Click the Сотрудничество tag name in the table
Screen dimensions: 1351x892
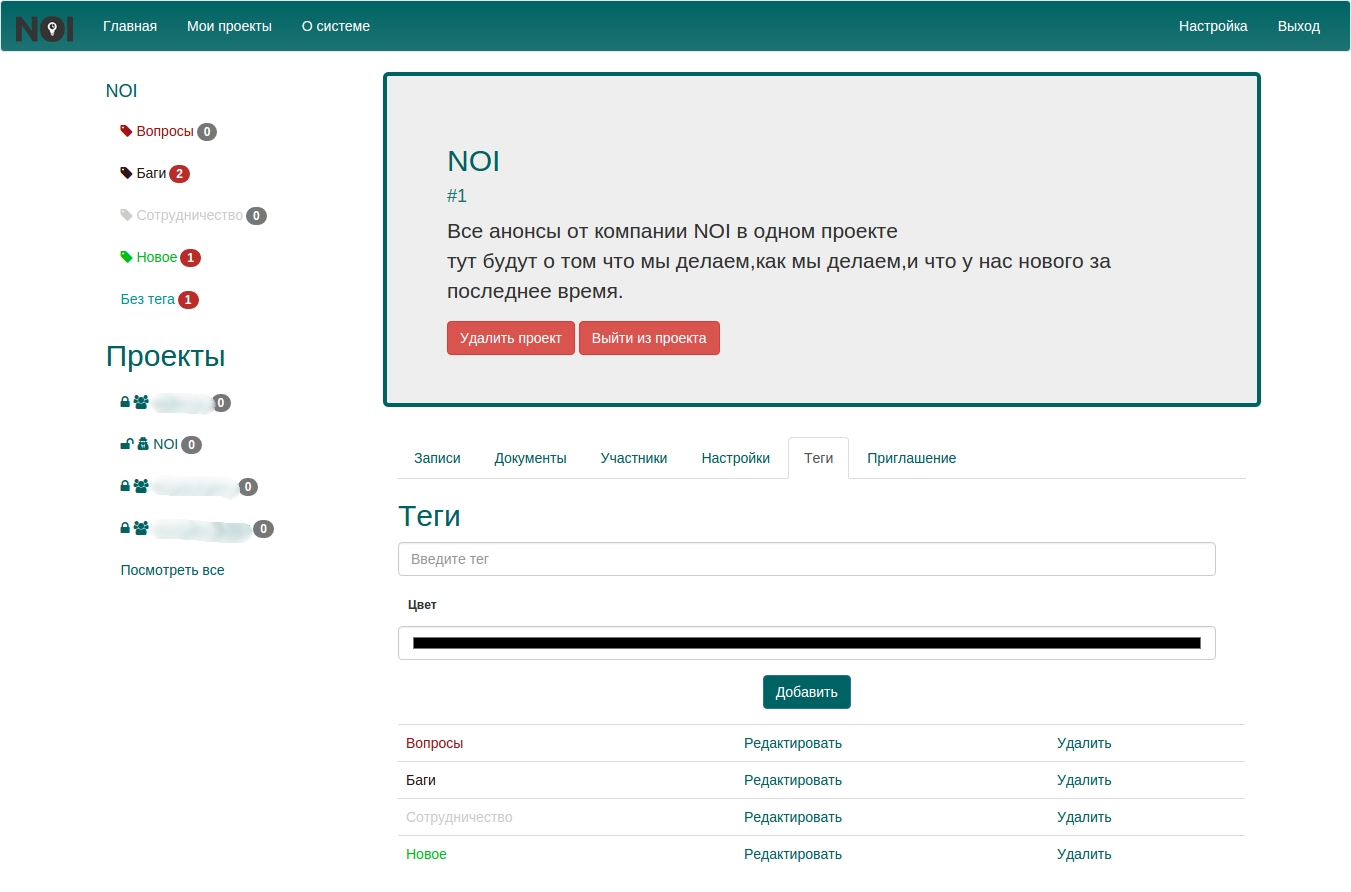pyautogui.click(x=459, y=817)
